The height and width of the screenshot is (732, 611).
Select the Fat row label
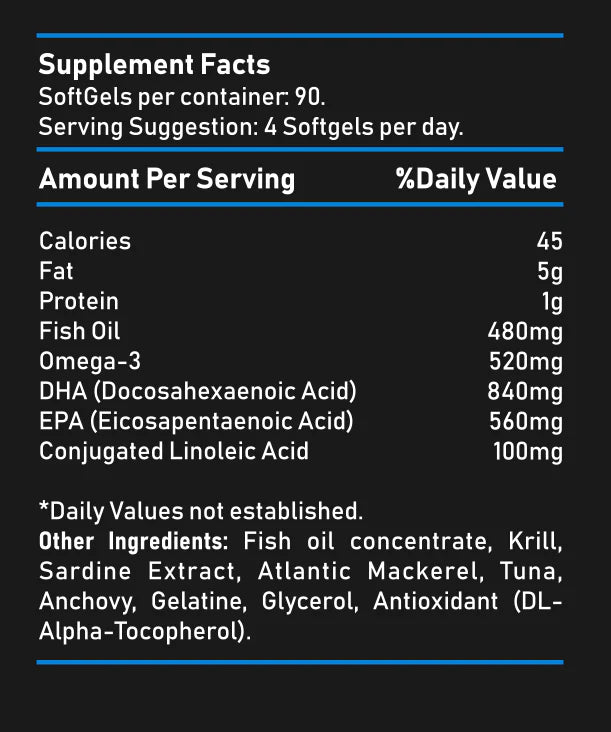point(56,271)
